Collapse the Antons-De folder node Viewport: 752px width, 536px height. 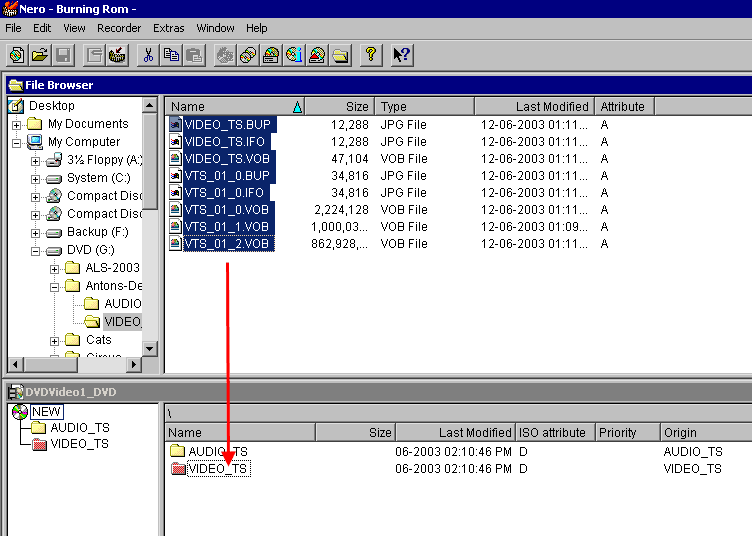click(x=55, y=287)
